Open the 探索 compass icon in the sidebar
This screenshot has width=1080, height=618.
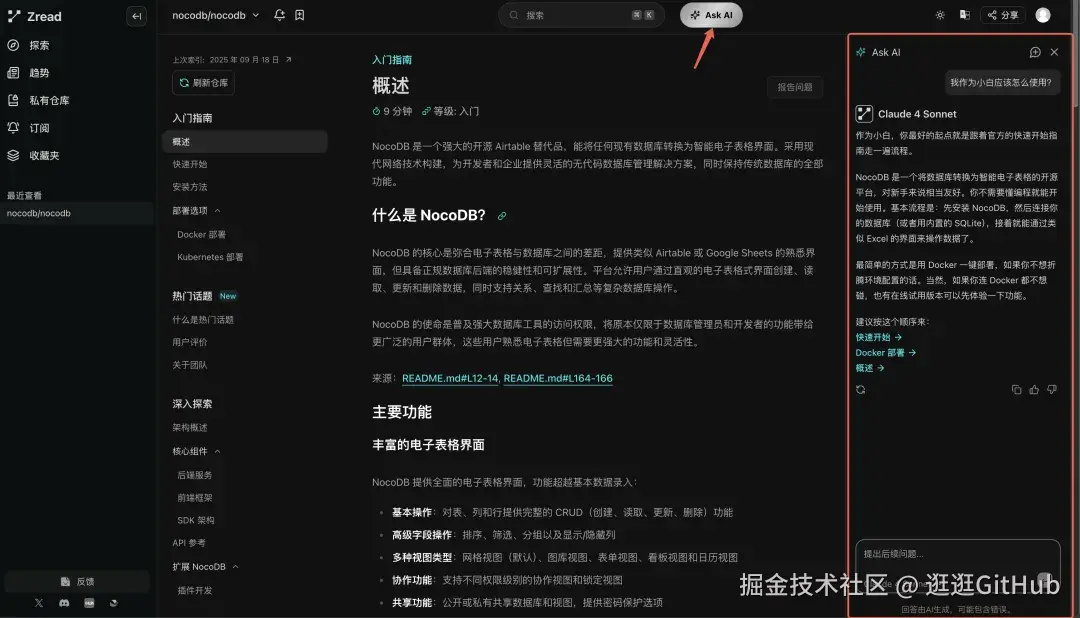coord(14,44)
